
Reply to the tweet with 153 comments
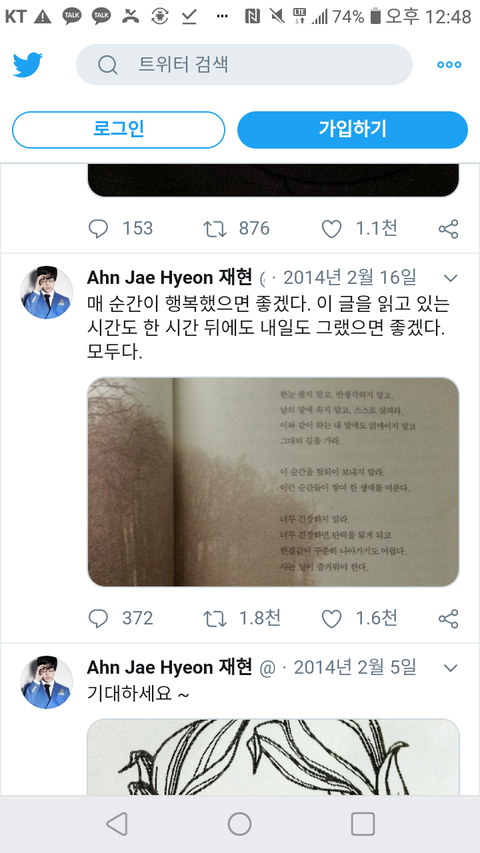98,228
